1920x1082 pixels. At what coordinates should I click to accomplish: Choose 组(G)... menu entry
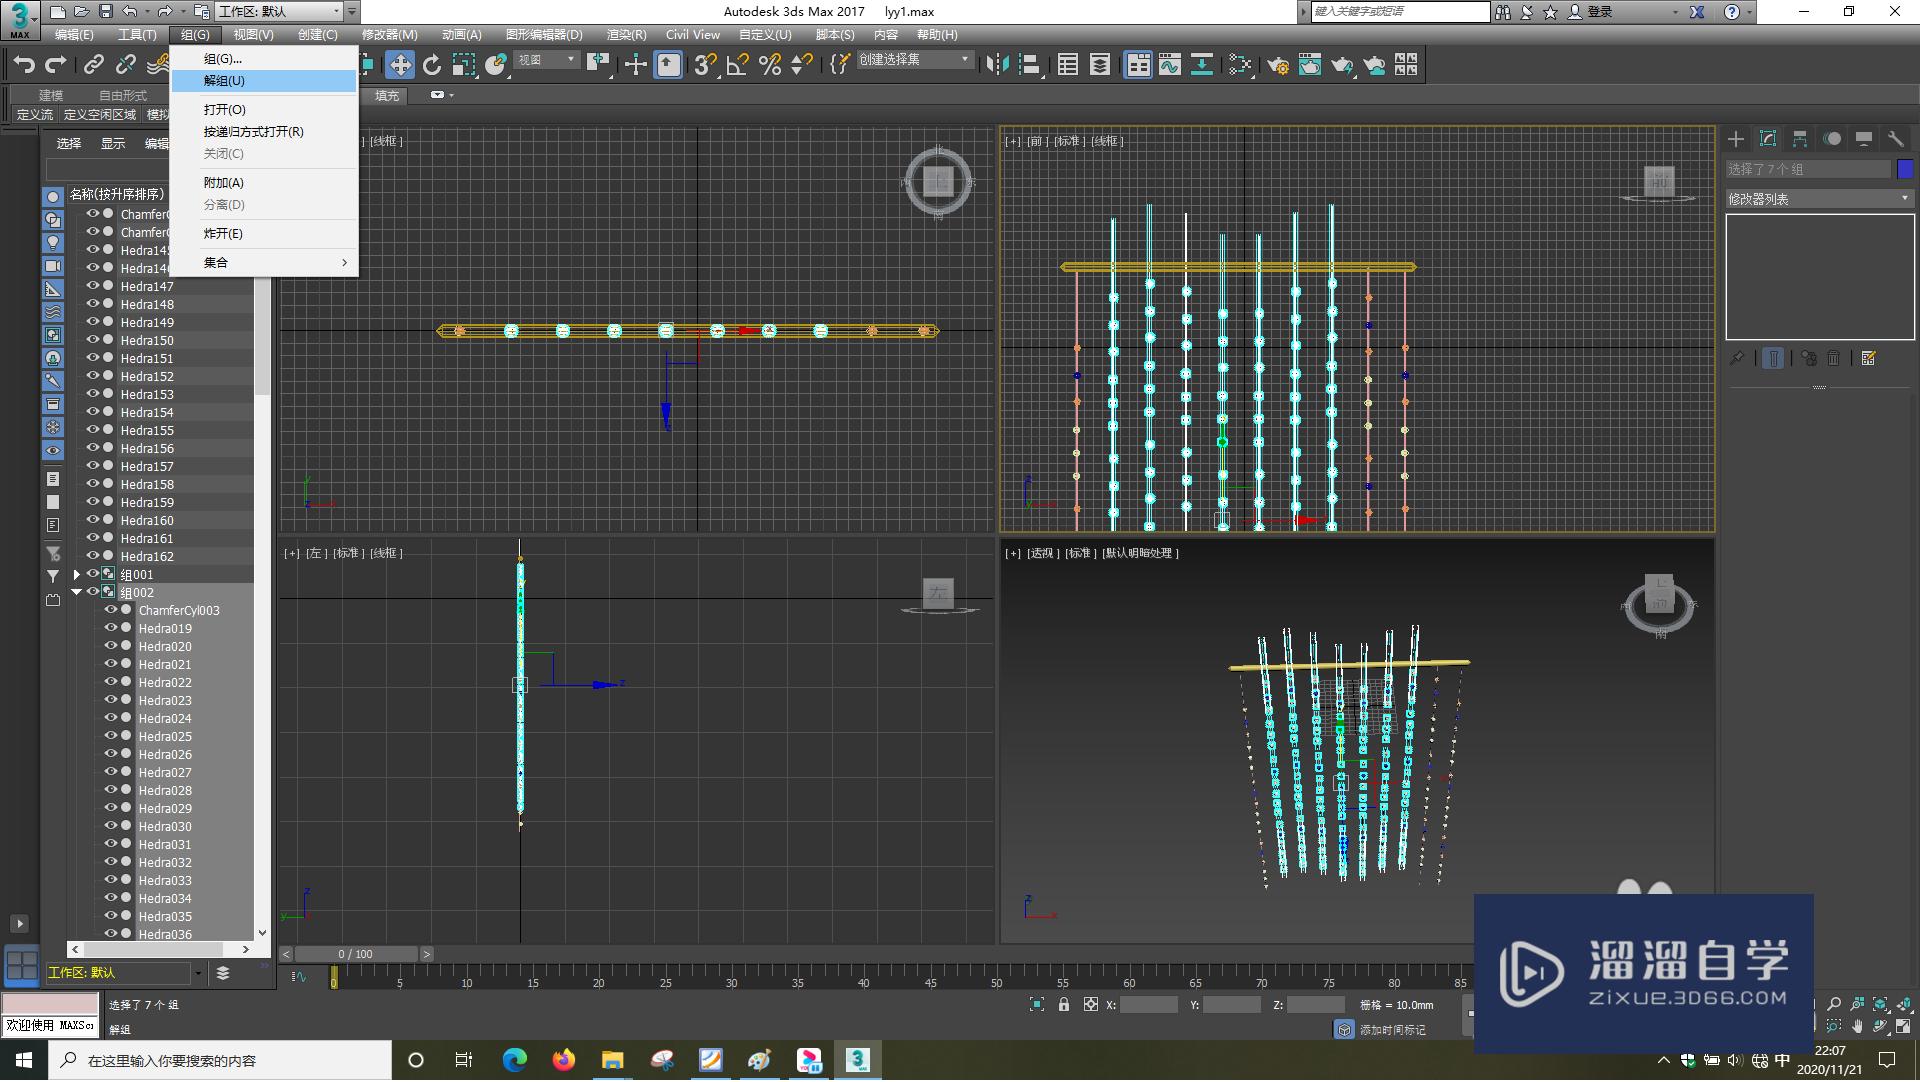264,59
